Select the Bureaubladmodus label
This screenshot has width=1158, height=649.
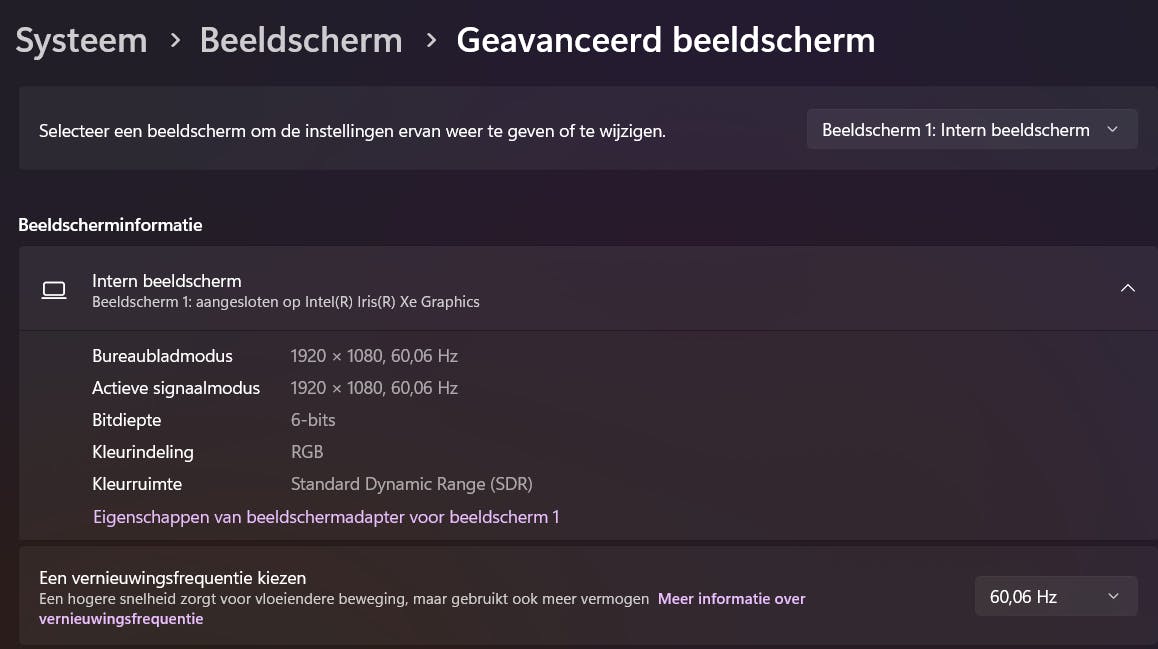pos(162,356)
